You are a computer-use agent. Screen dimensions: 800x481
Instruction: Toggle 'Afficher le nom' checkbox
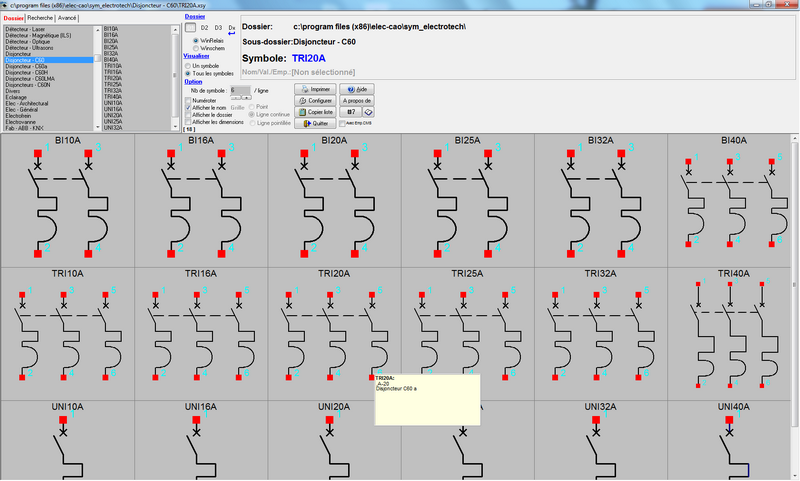[188, 108]
